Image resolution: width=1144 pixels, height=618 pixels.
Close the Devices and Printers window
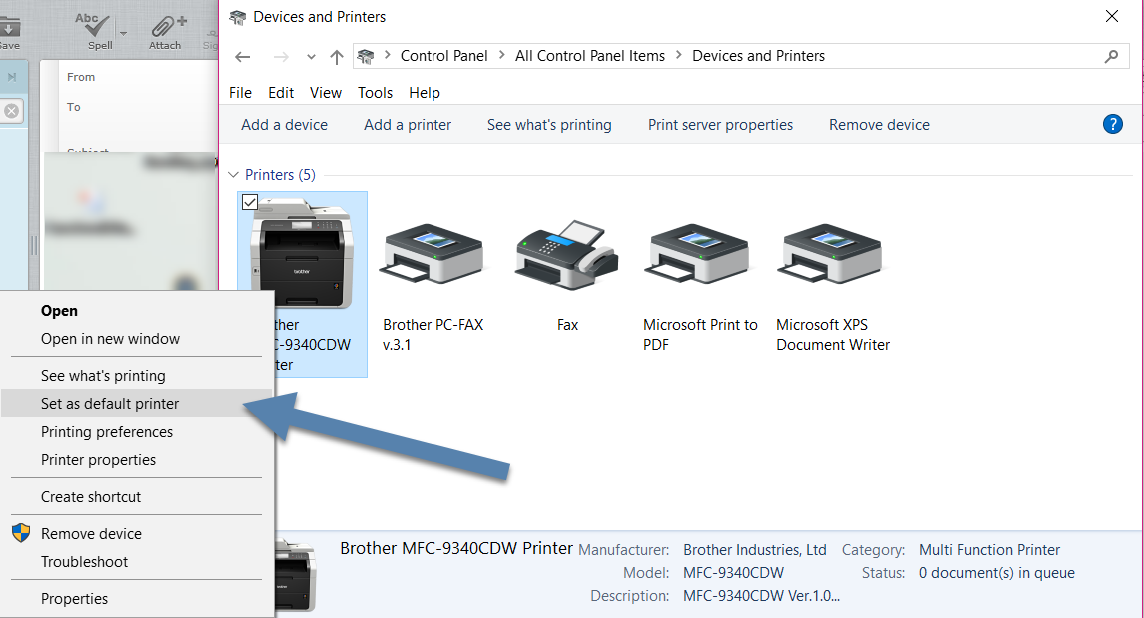pos(1111,16)
